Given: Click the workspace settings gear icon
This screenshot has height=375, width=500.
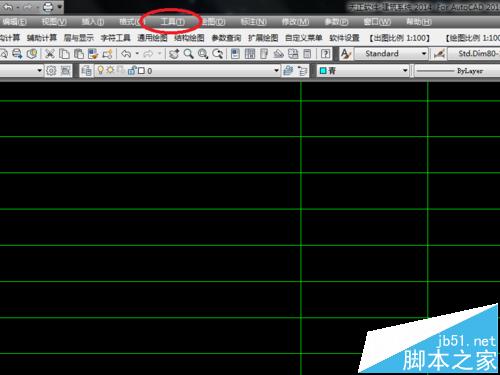Looking at the screenshot, I should [x=51, y=71].
